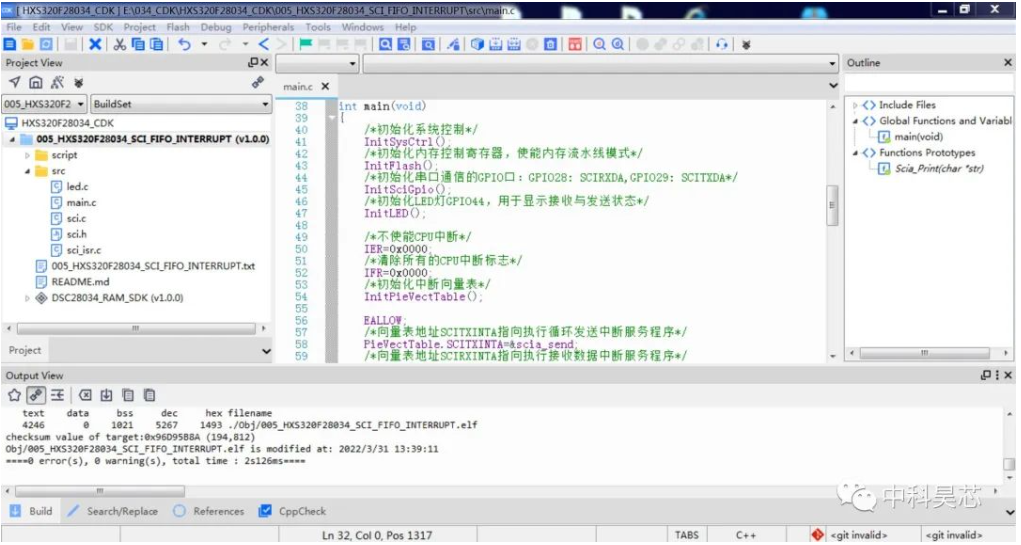Click the TABS status bar indicator

[x=686, y=535]
